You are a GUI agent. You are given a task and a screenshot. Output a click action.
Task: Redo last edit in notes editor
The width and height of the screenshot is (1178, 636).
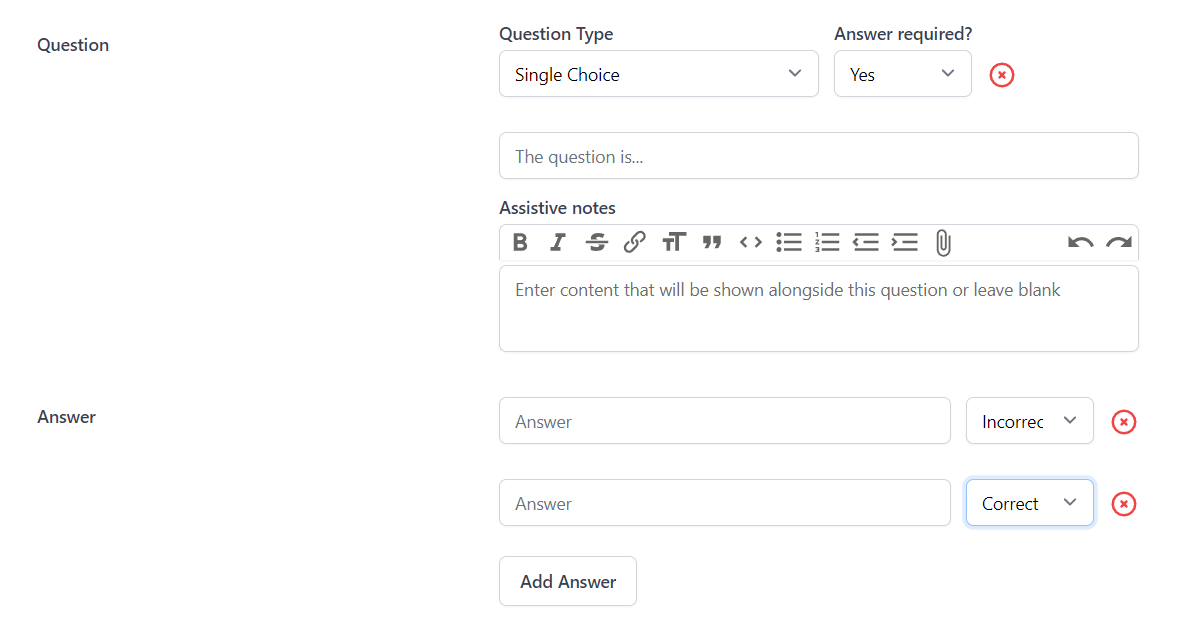[x=1119, y=243]
